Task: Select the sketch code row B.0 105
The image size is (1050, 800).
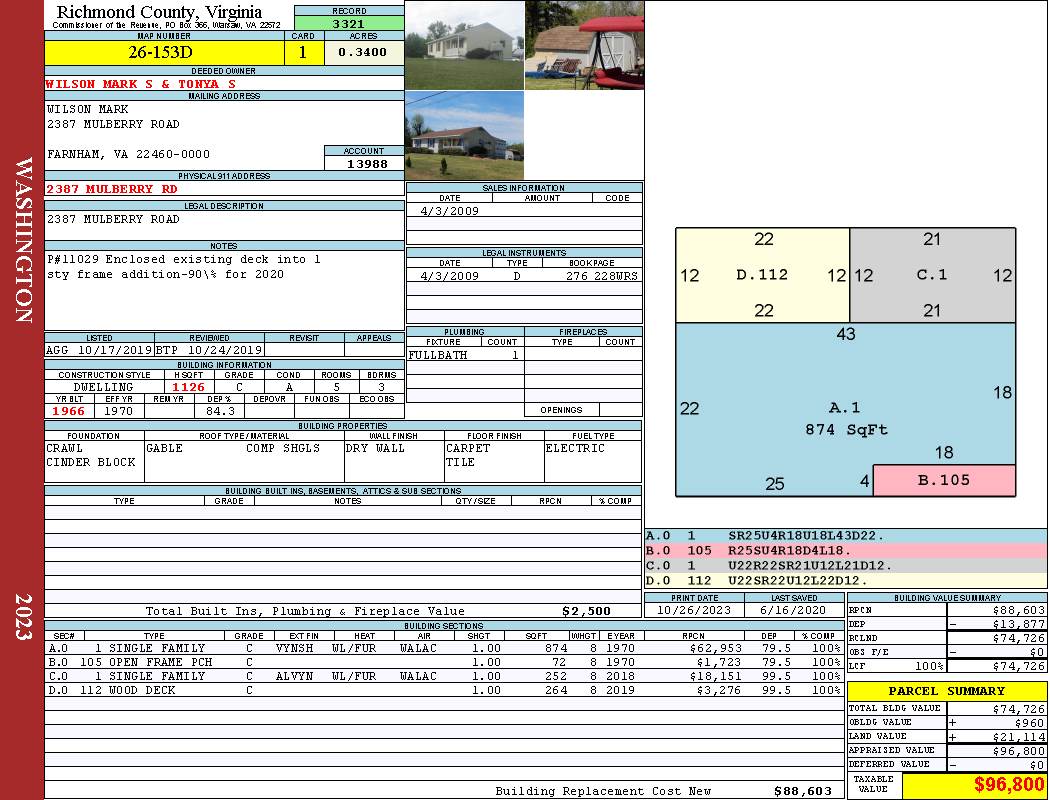Action: tap(845, 550)
